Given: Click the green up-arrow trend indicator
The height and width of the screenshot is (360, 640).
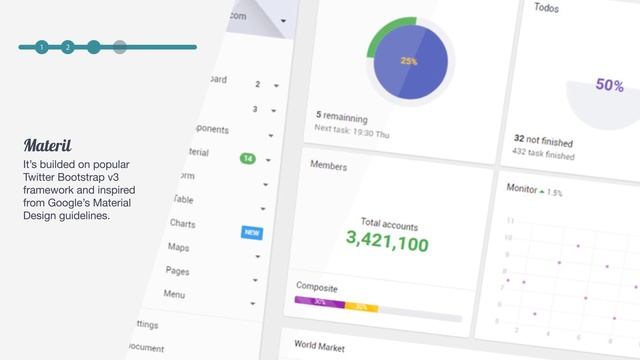Looking at the screenshot, I should coord(542,191).
